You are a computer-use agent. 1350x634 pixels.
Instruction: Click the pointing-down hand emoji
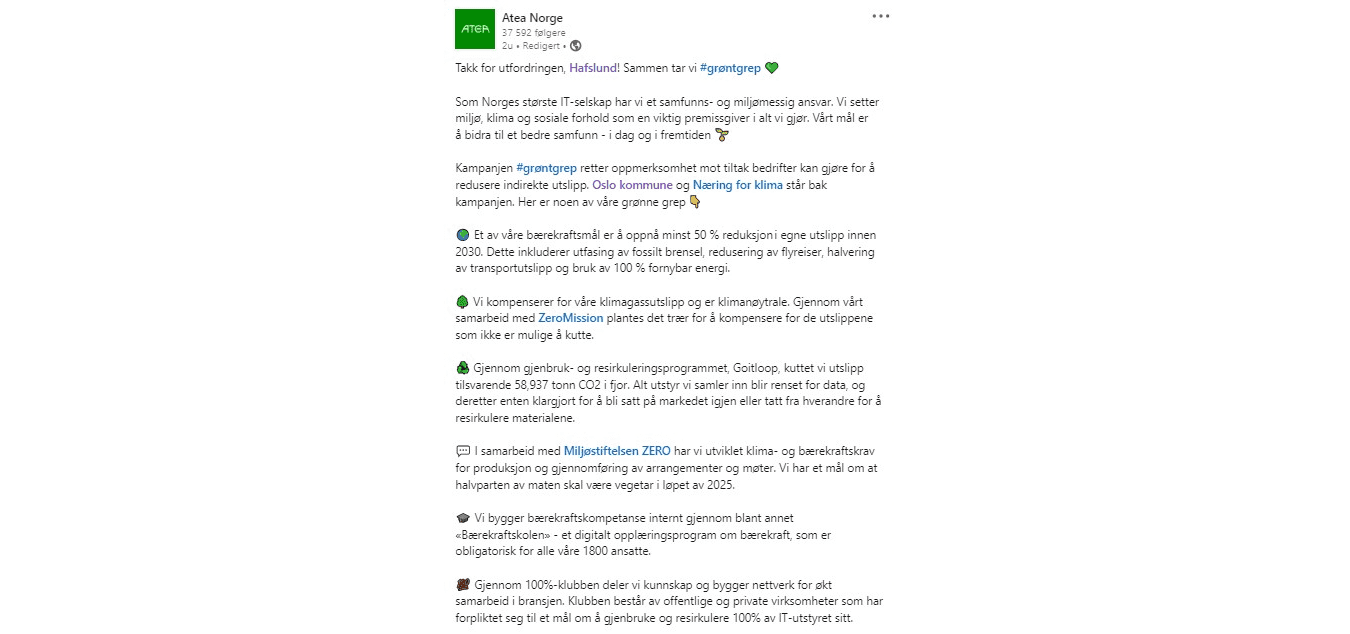(x=695, y=202)
